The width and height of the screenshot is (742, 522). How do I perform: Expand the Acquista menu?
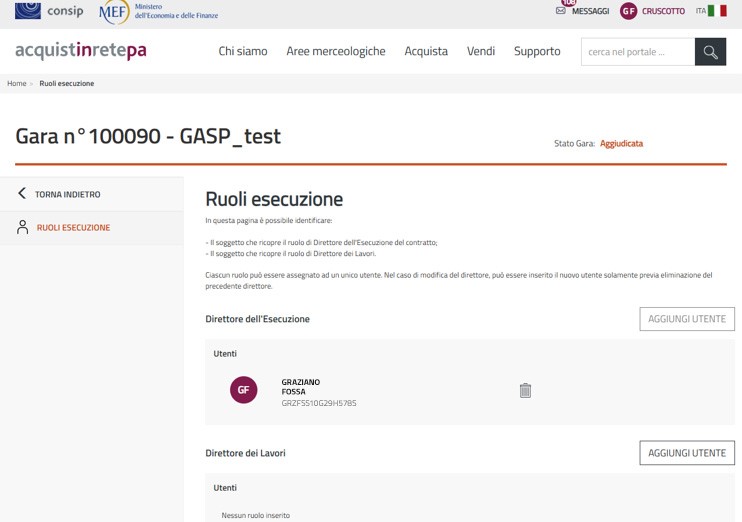point(426,51)
